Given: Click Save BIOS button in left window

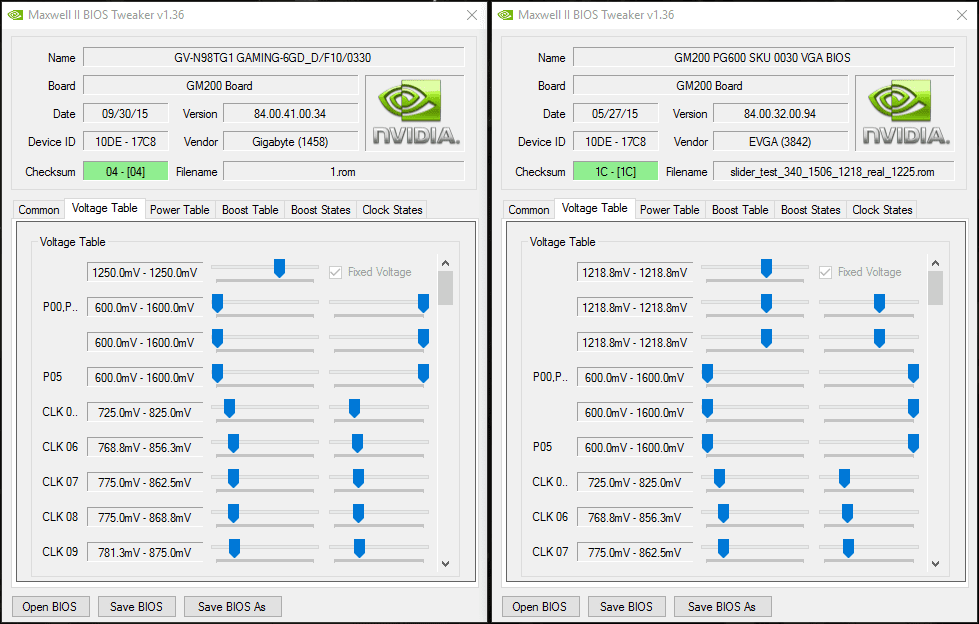Looking at the screenshot, I should (x=136, y=607).
